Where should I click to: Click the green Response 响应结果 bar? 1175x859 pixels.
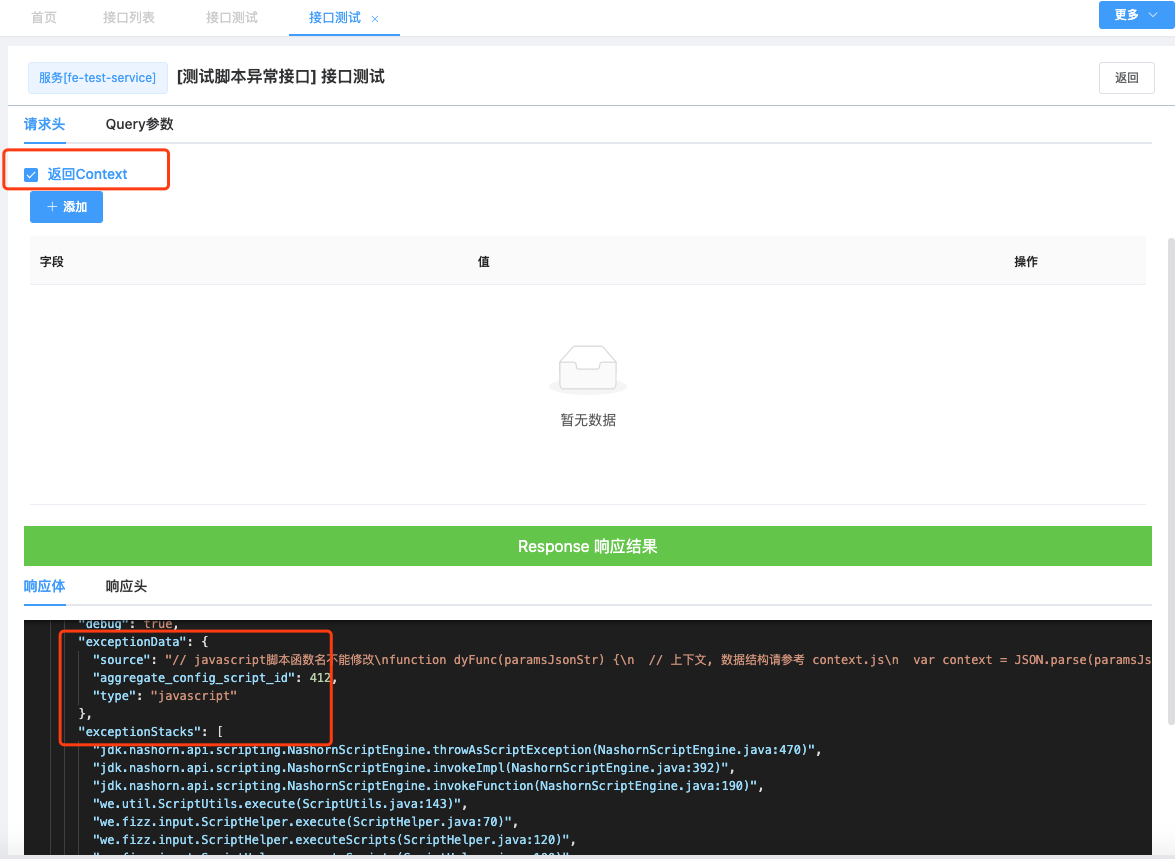[x=587, y=546]
